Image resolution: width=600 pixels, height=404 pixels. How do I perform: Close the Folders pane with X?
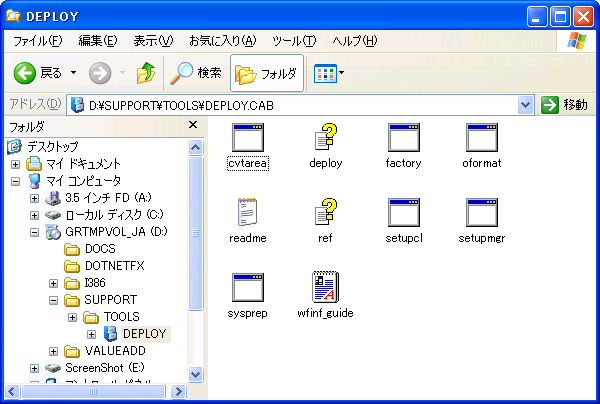[193, 125]
